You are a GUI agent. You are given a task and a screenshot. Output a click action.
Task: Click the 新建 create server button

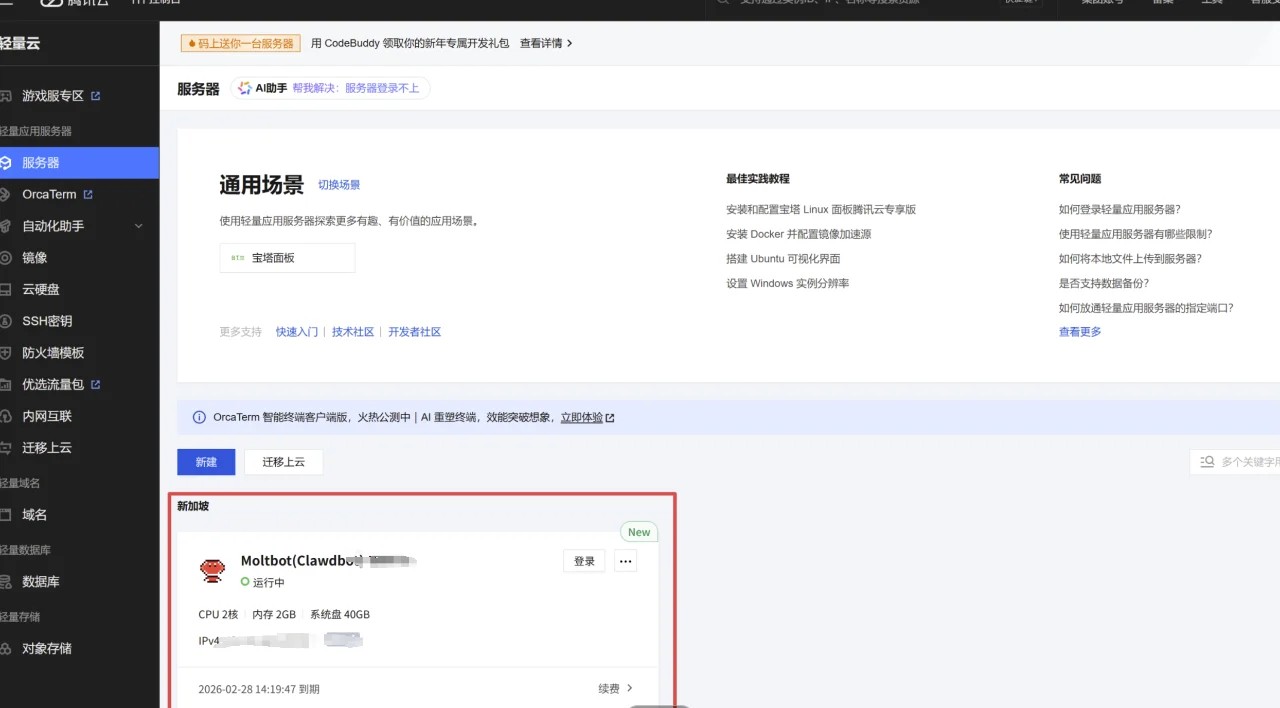(x=206, y=462)
